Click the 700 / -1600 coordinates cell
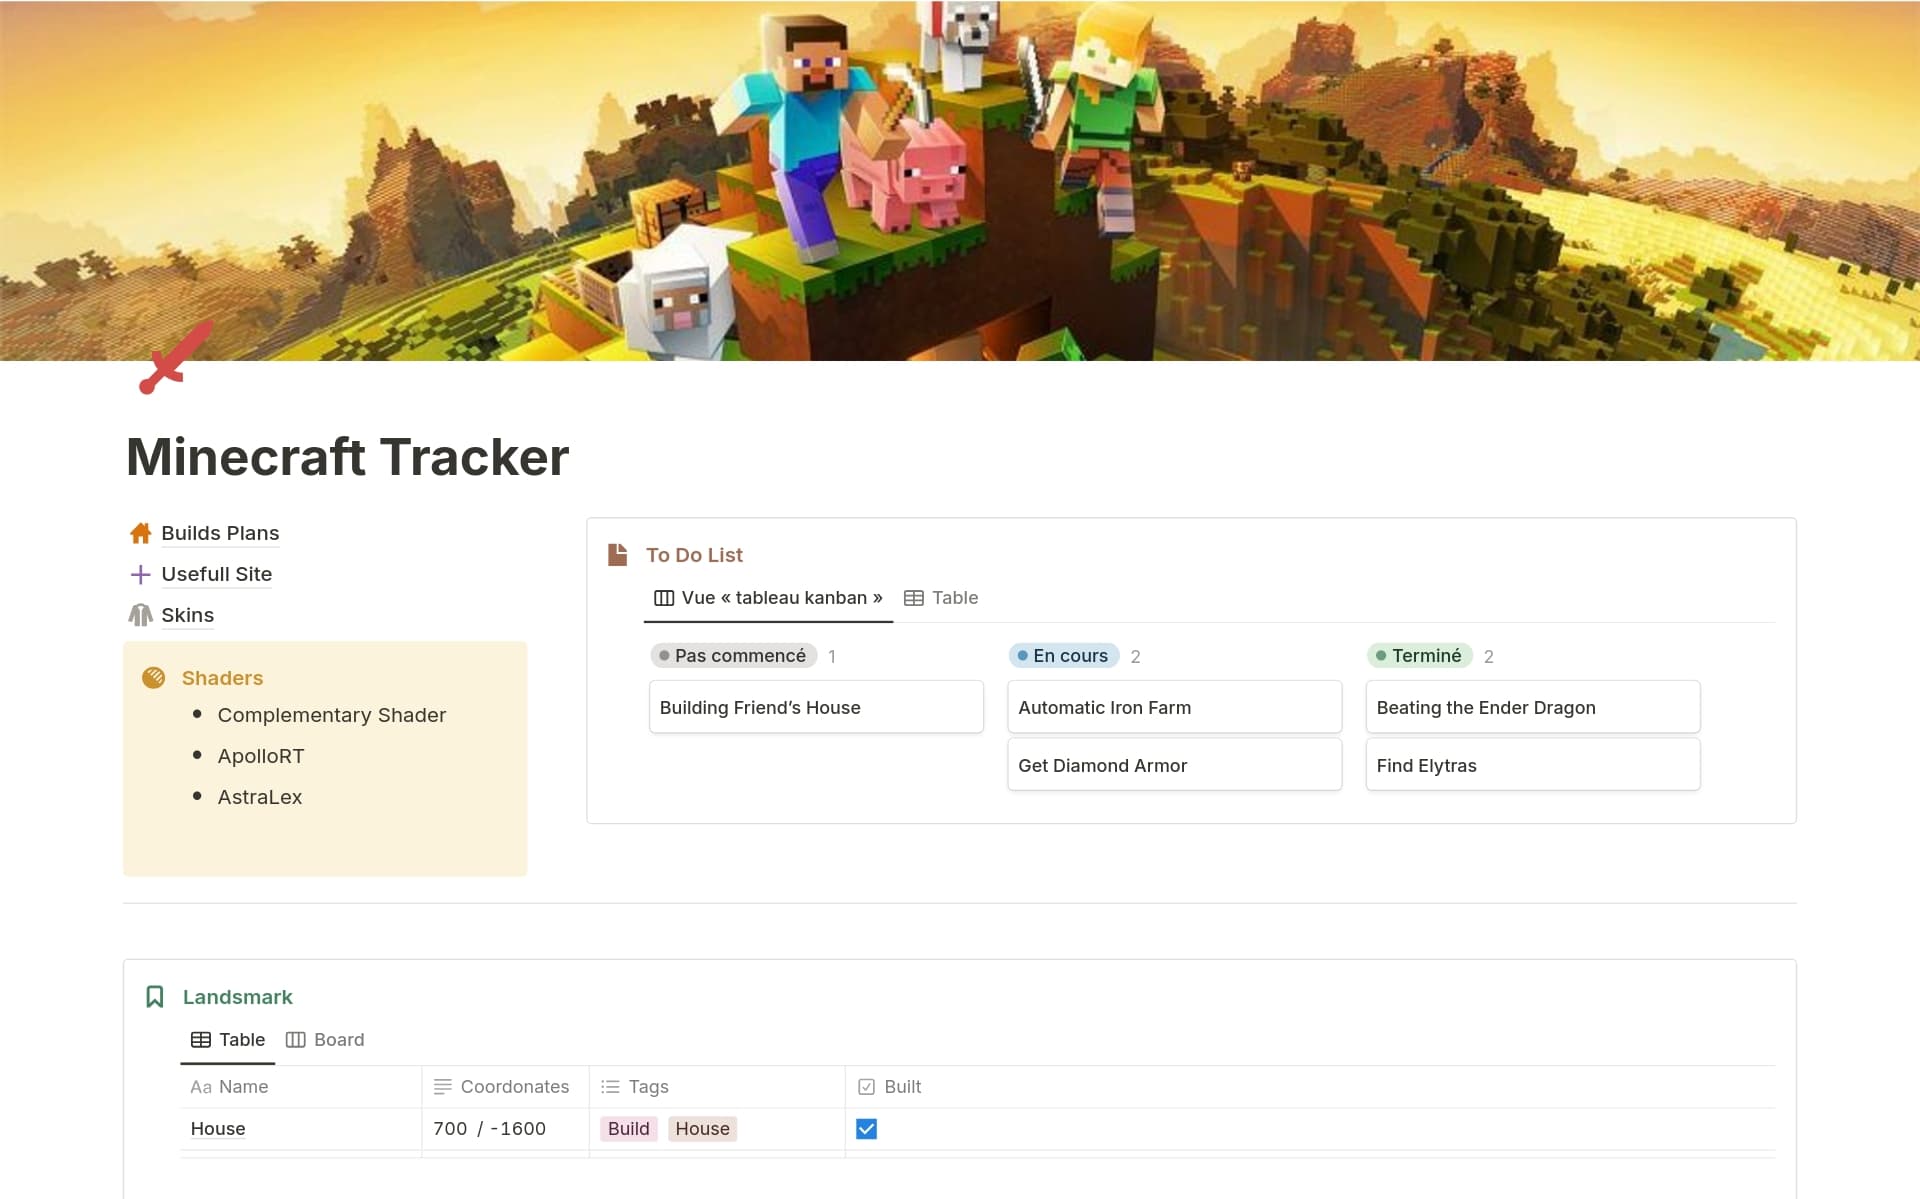Viewport: 1920px width, 1199px height. click(x=506, y=1129)
